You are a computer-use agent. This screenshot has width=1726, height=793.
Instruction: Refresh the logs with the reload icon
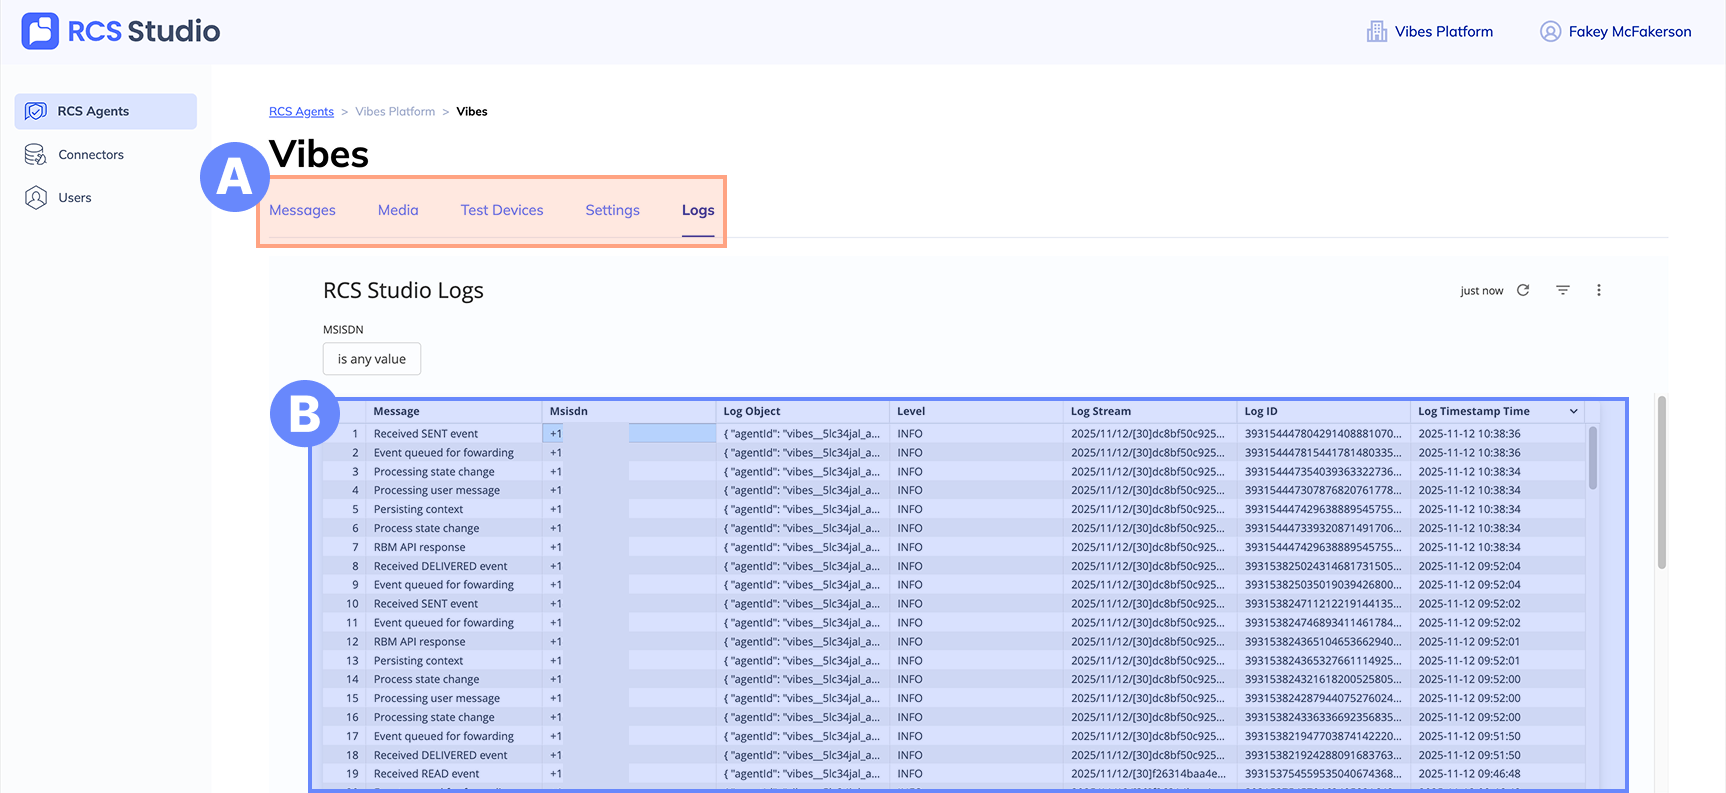tap(1523, 290)
